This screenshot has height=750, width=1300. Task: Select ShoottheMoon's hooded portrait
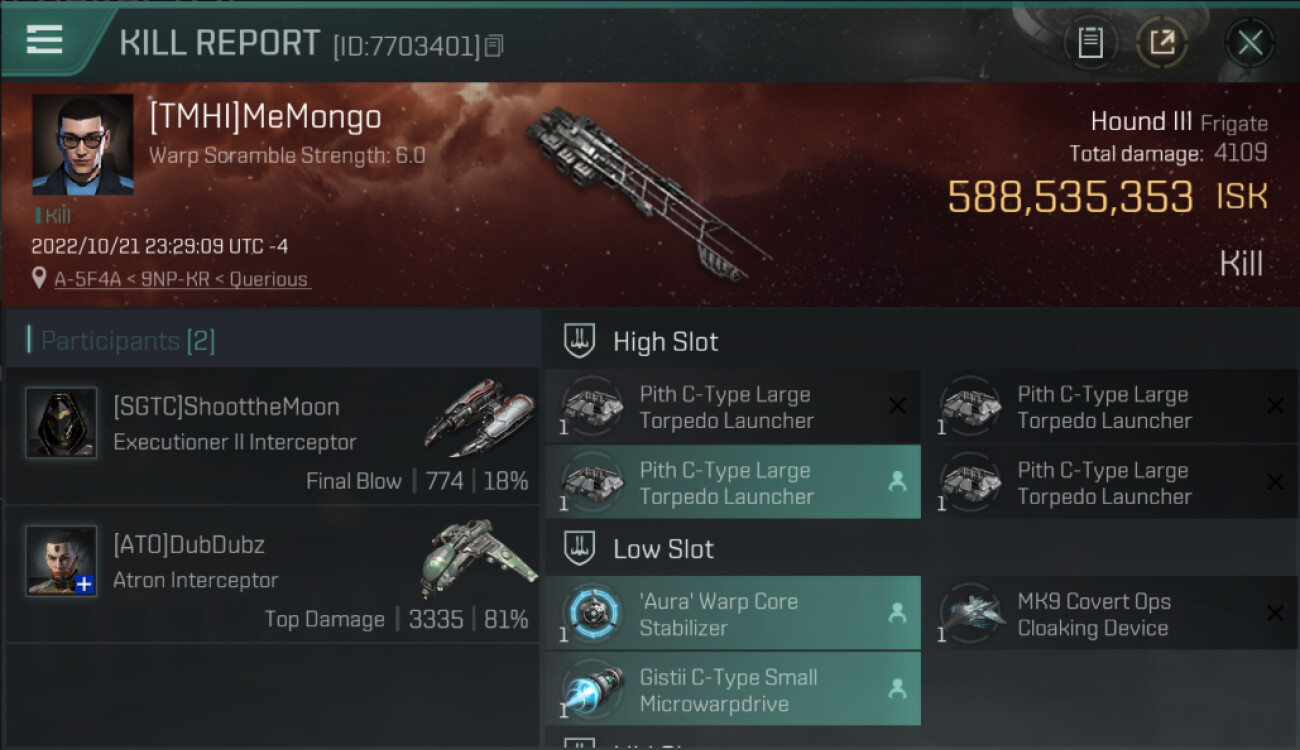tap(61, 423)
